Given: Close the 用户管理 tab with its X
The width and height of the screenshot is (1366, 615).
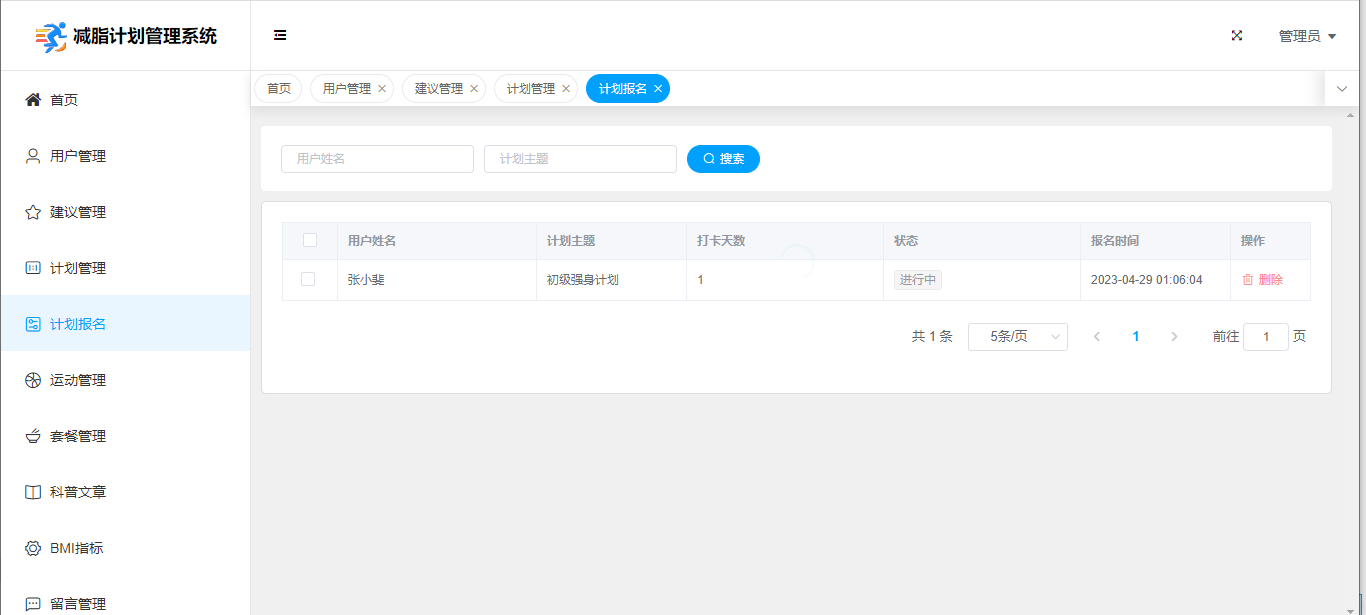Looking at the screenshot, I should coord(382,89).
